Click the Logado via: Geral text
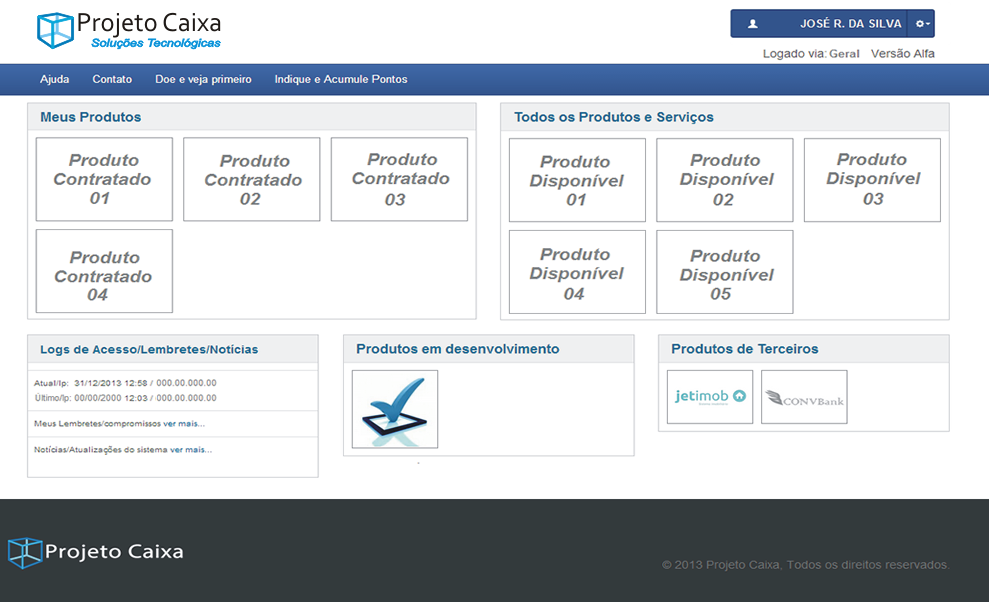This screenshot has height=602, width=989. 811,54
